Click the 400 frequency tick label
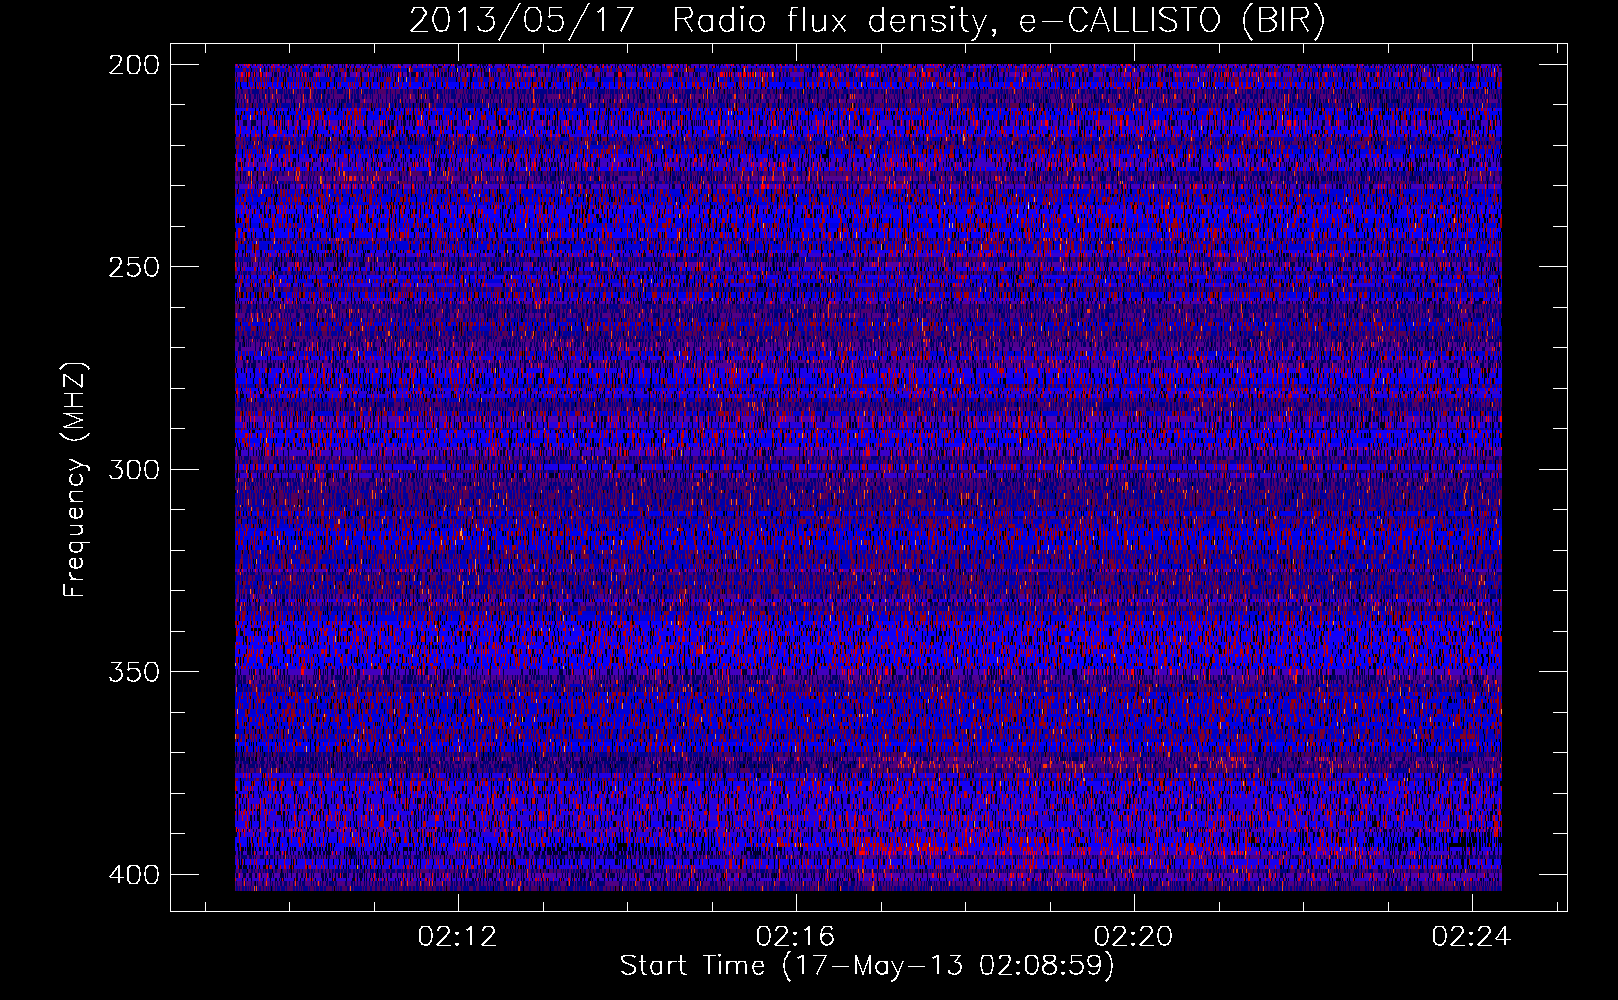The width and height of the screenshot is (1618, 1000). (x=133, y=874)
